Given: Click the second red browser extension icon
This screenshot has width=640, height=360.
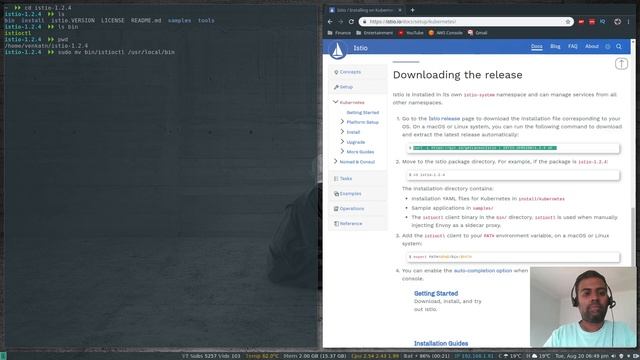Looking at the screenshot, I should pos(592,22).
